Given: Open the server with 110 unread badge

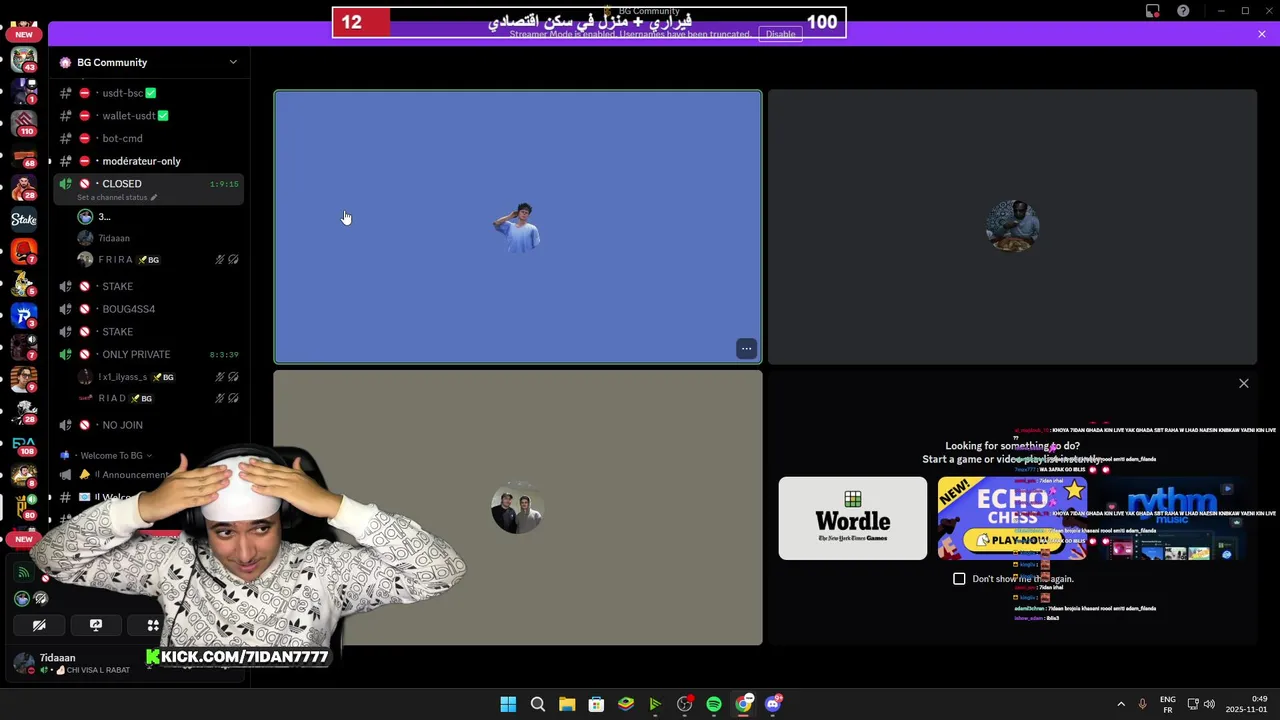Looking at the screenshot, I should tap(24, 123).
